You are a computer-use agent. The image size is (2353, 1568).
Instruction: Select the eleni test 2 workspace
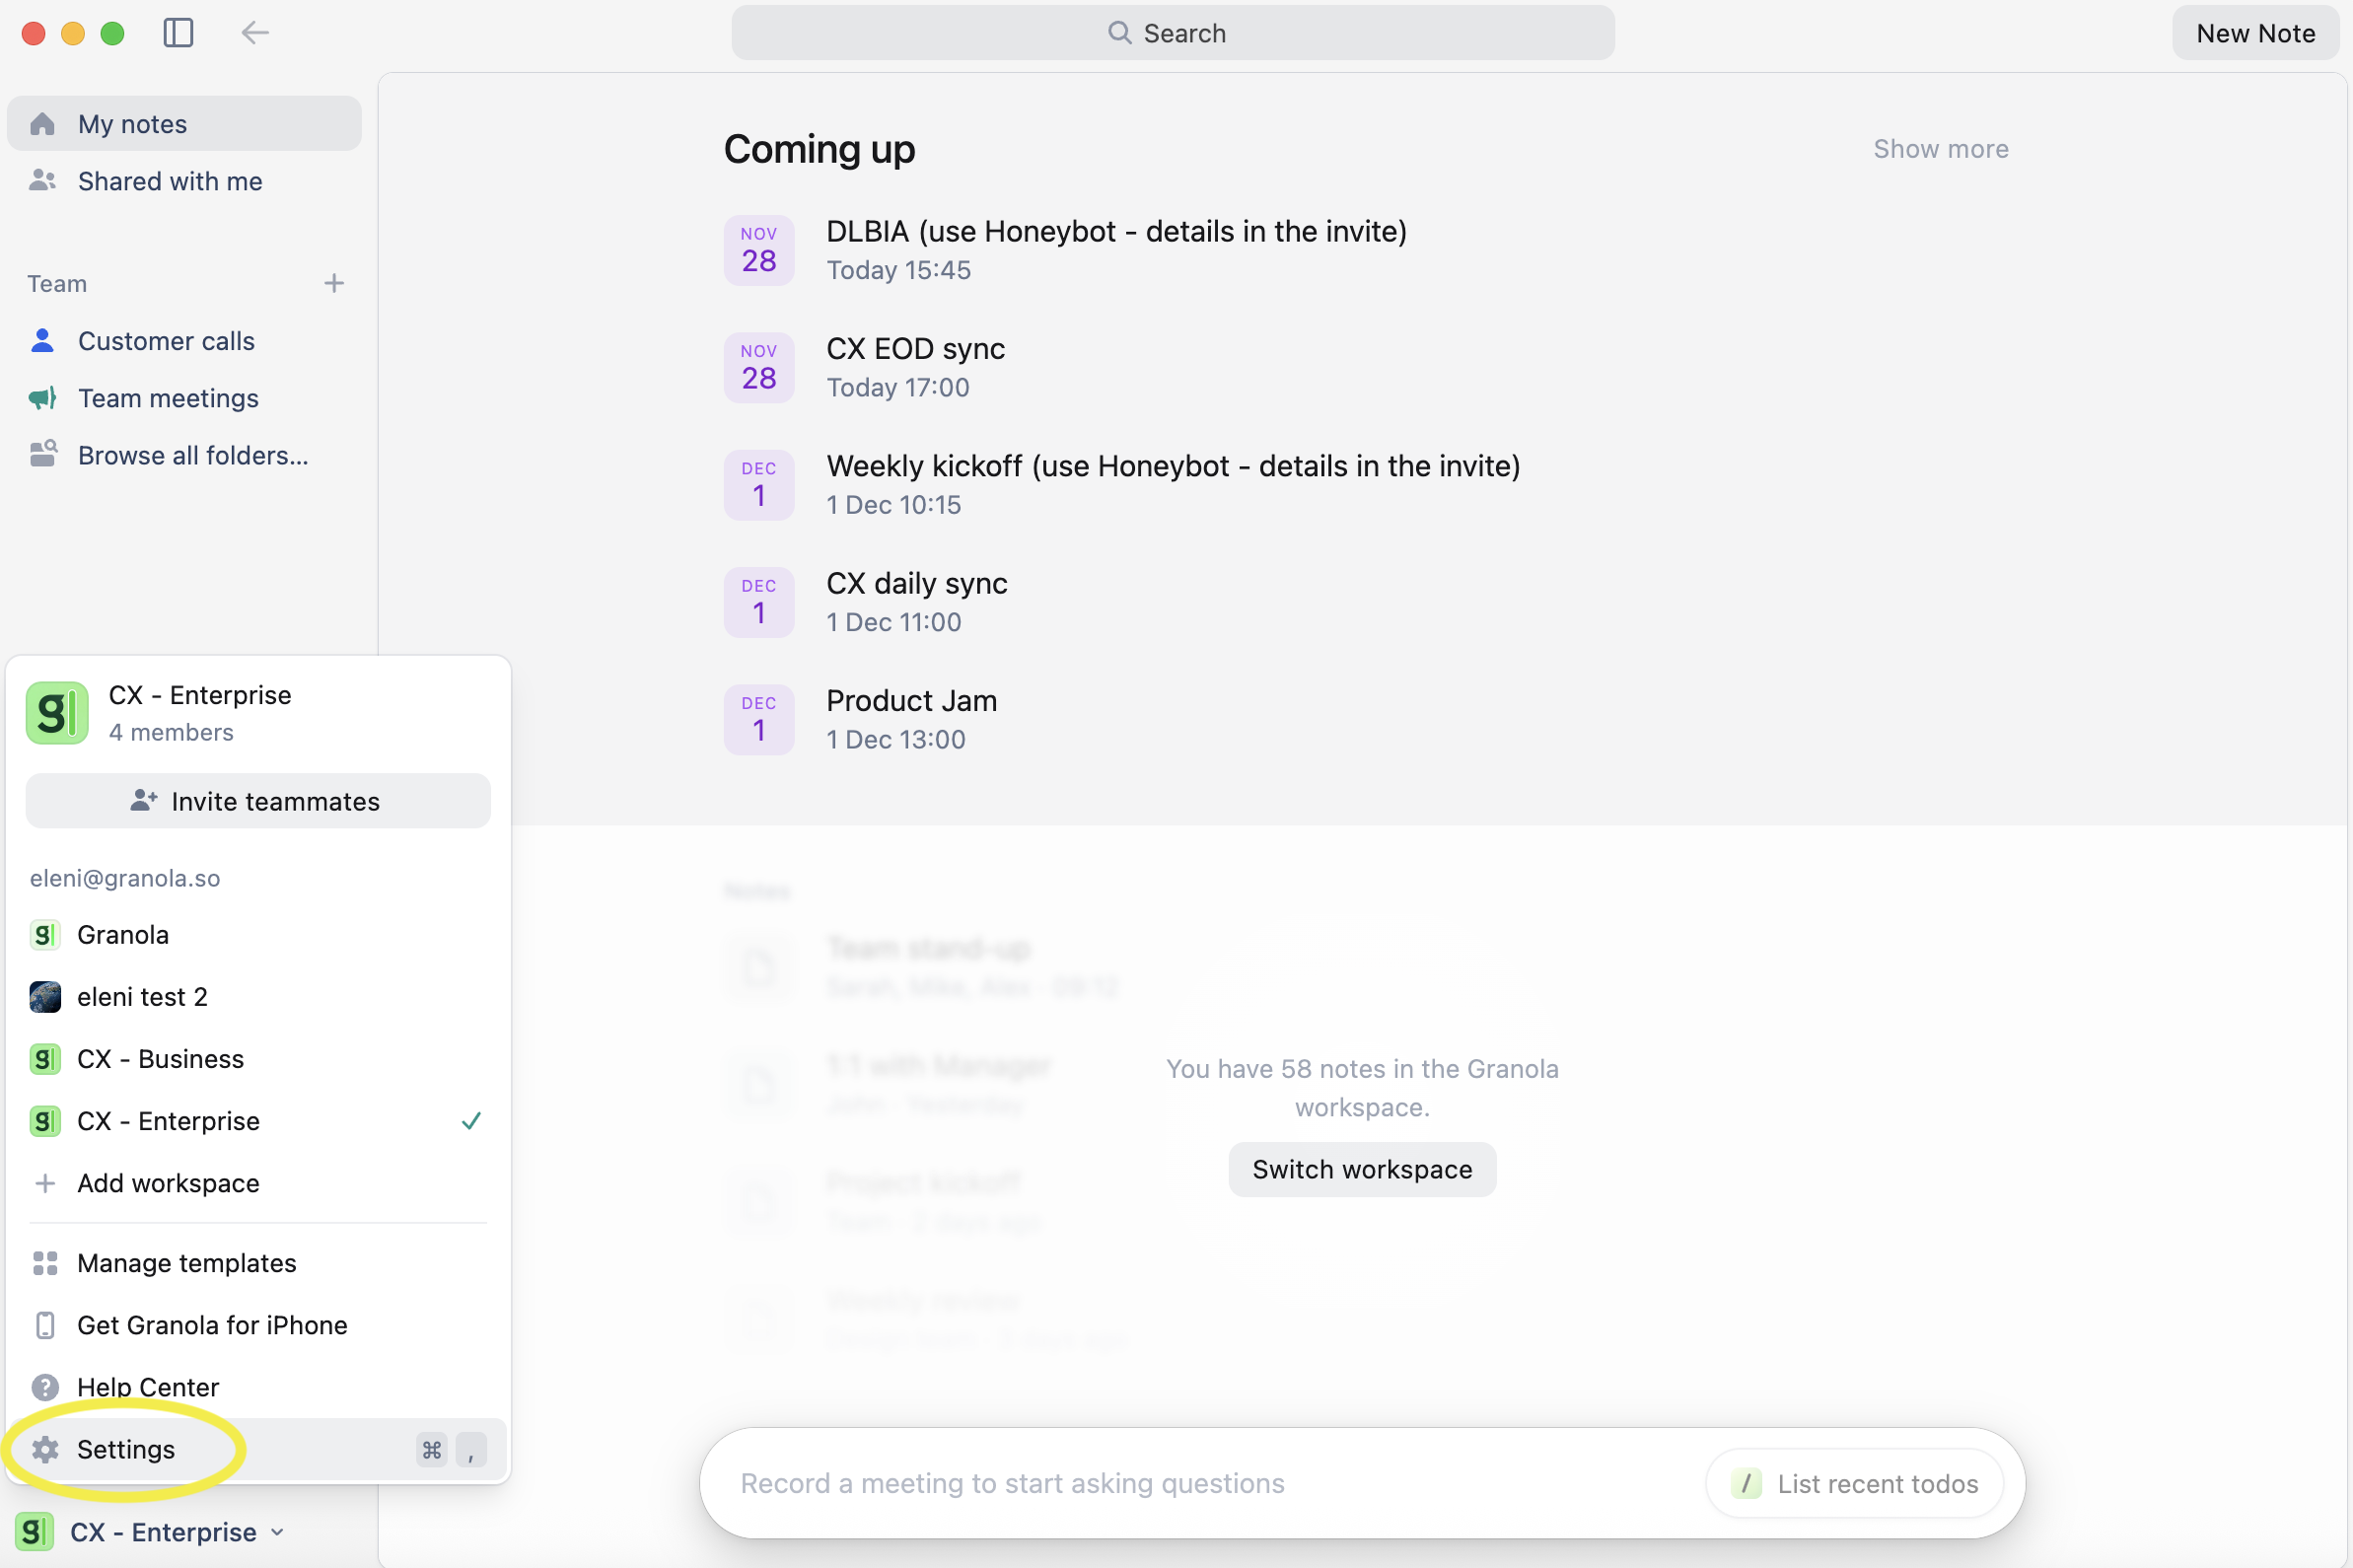[142, 996]
